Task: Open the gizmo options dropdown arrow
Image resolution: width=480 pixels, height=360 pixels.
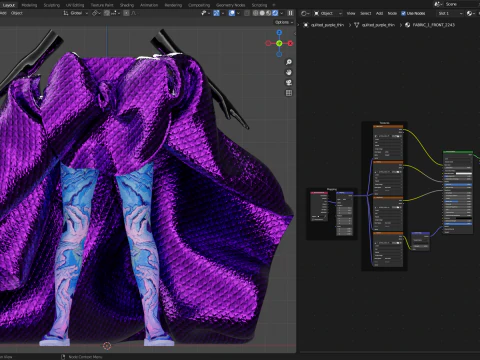Action: pos(223,13)
